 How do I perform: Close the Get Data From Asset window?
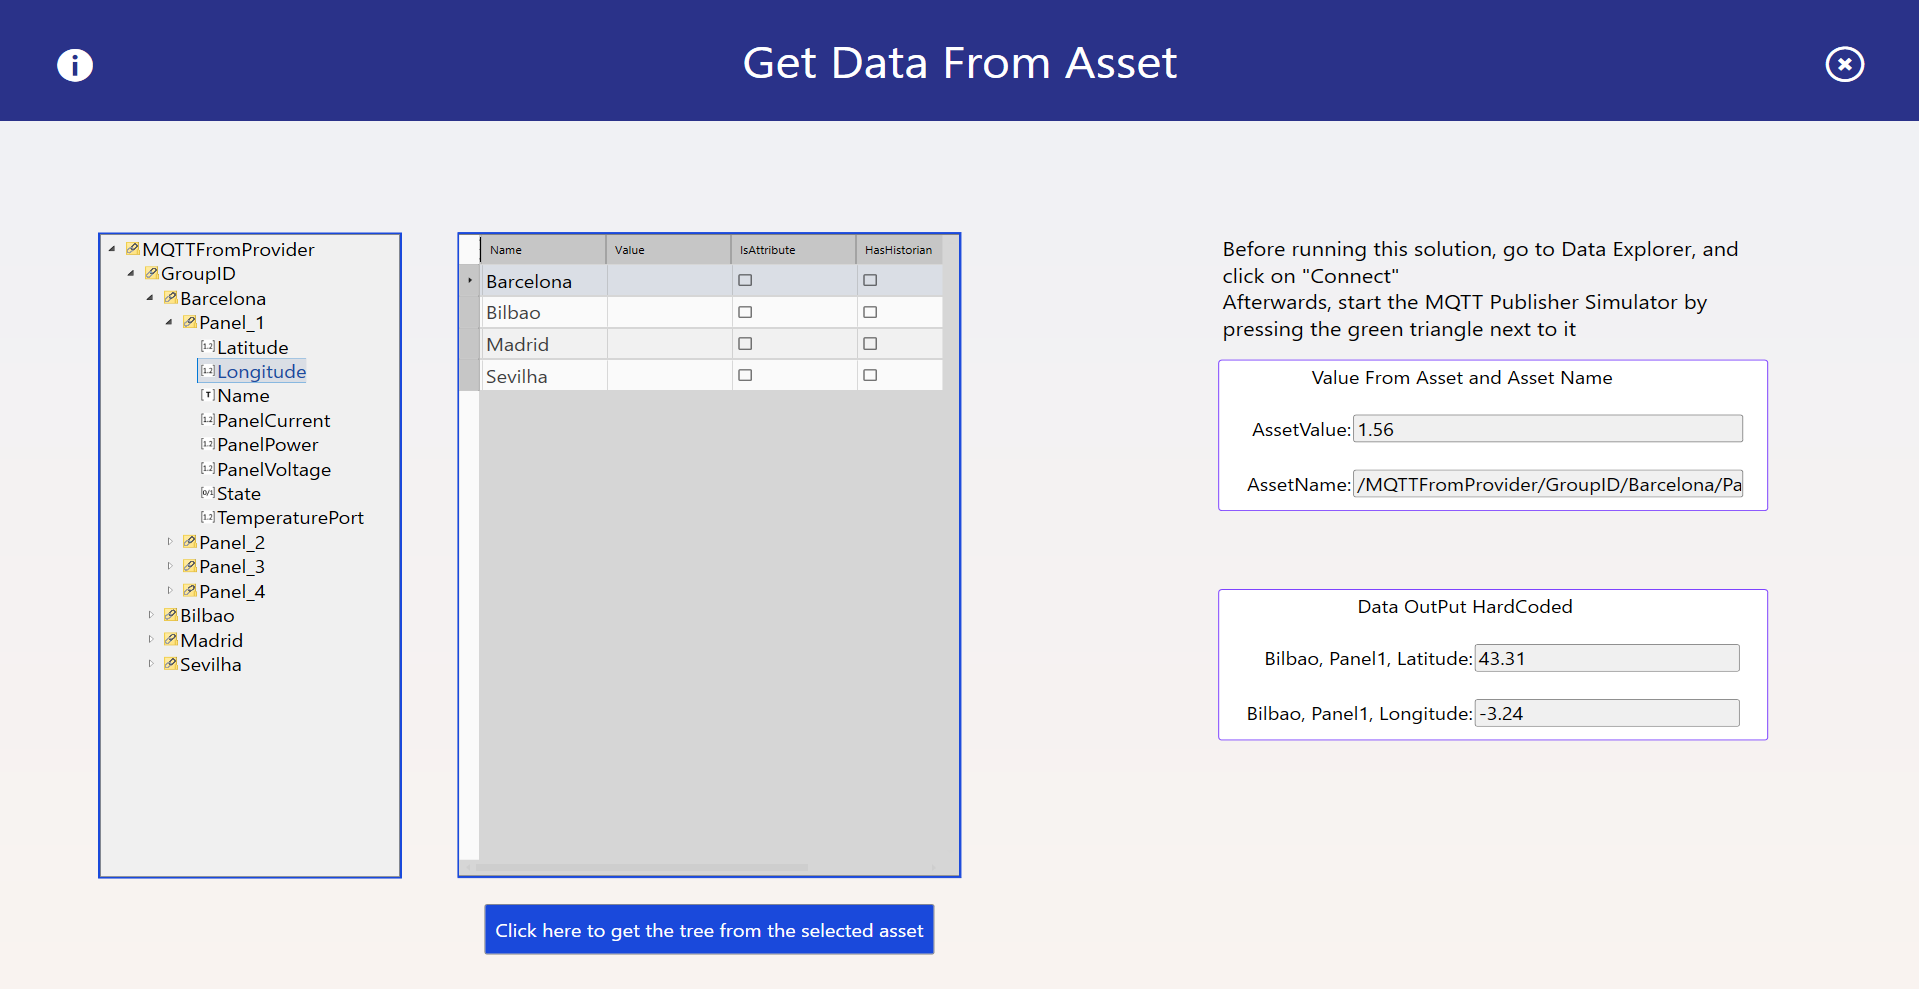(x=1844, y=65)
